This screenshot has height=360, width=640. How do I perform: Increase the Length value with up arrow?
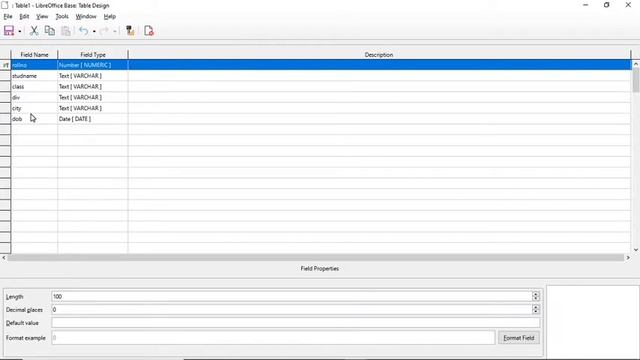tap(536, 294)
